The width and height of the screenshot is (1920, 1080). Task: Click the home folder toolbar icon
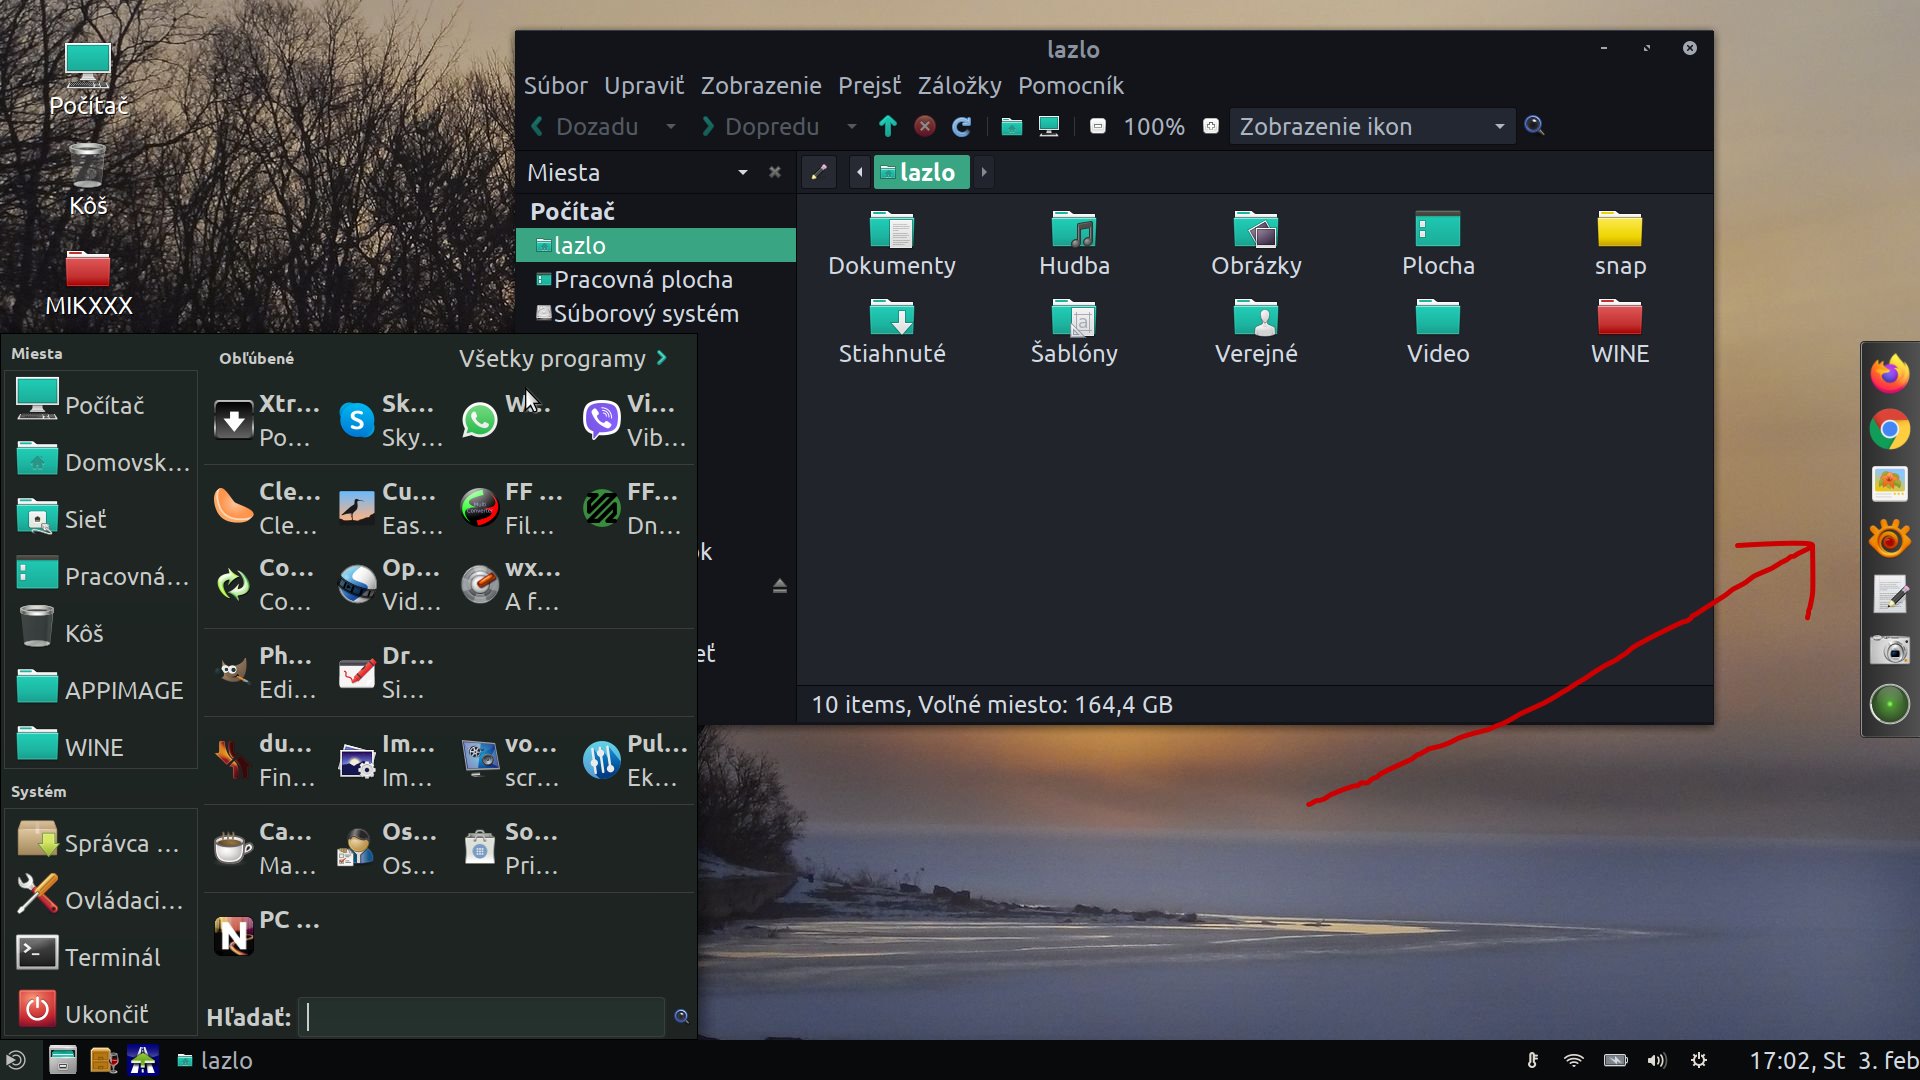(1011, 126)
